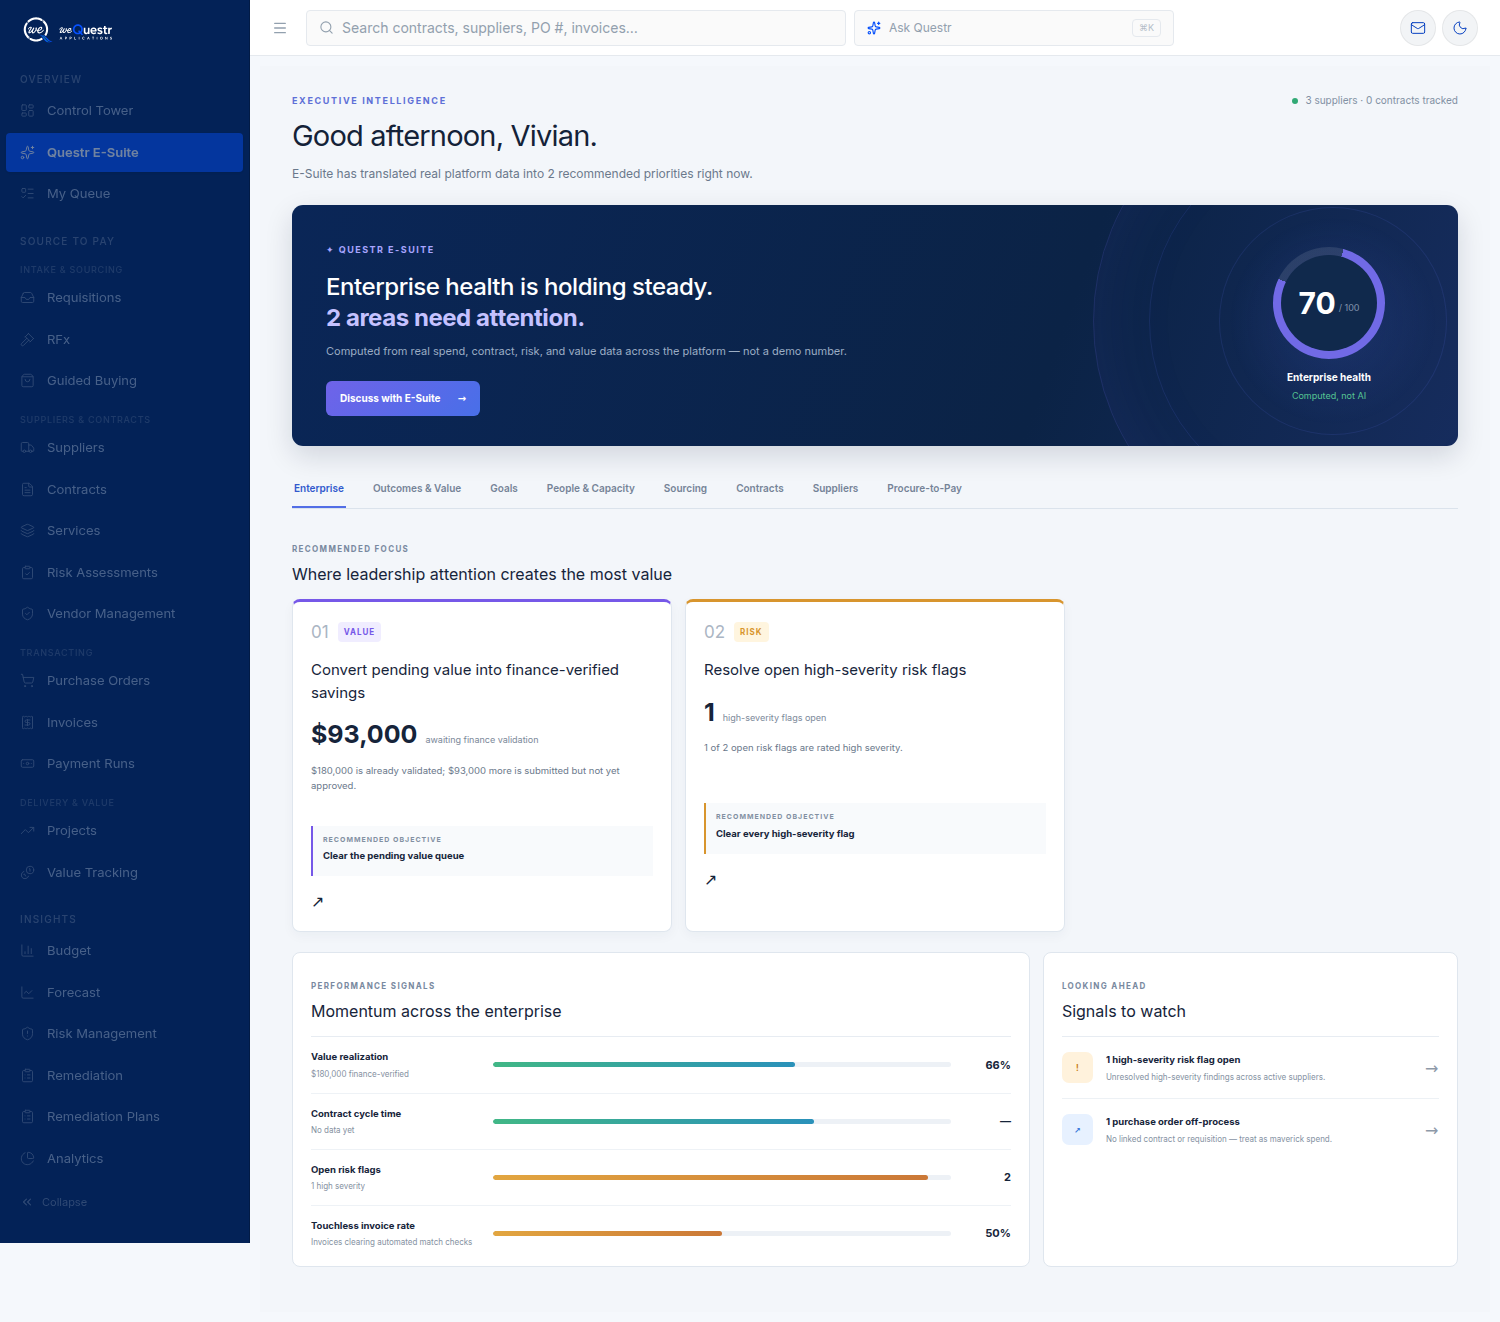Screen dimensions: 1500x1322
Task: Click the Services sidebar icon
Action: click(28, 531)
